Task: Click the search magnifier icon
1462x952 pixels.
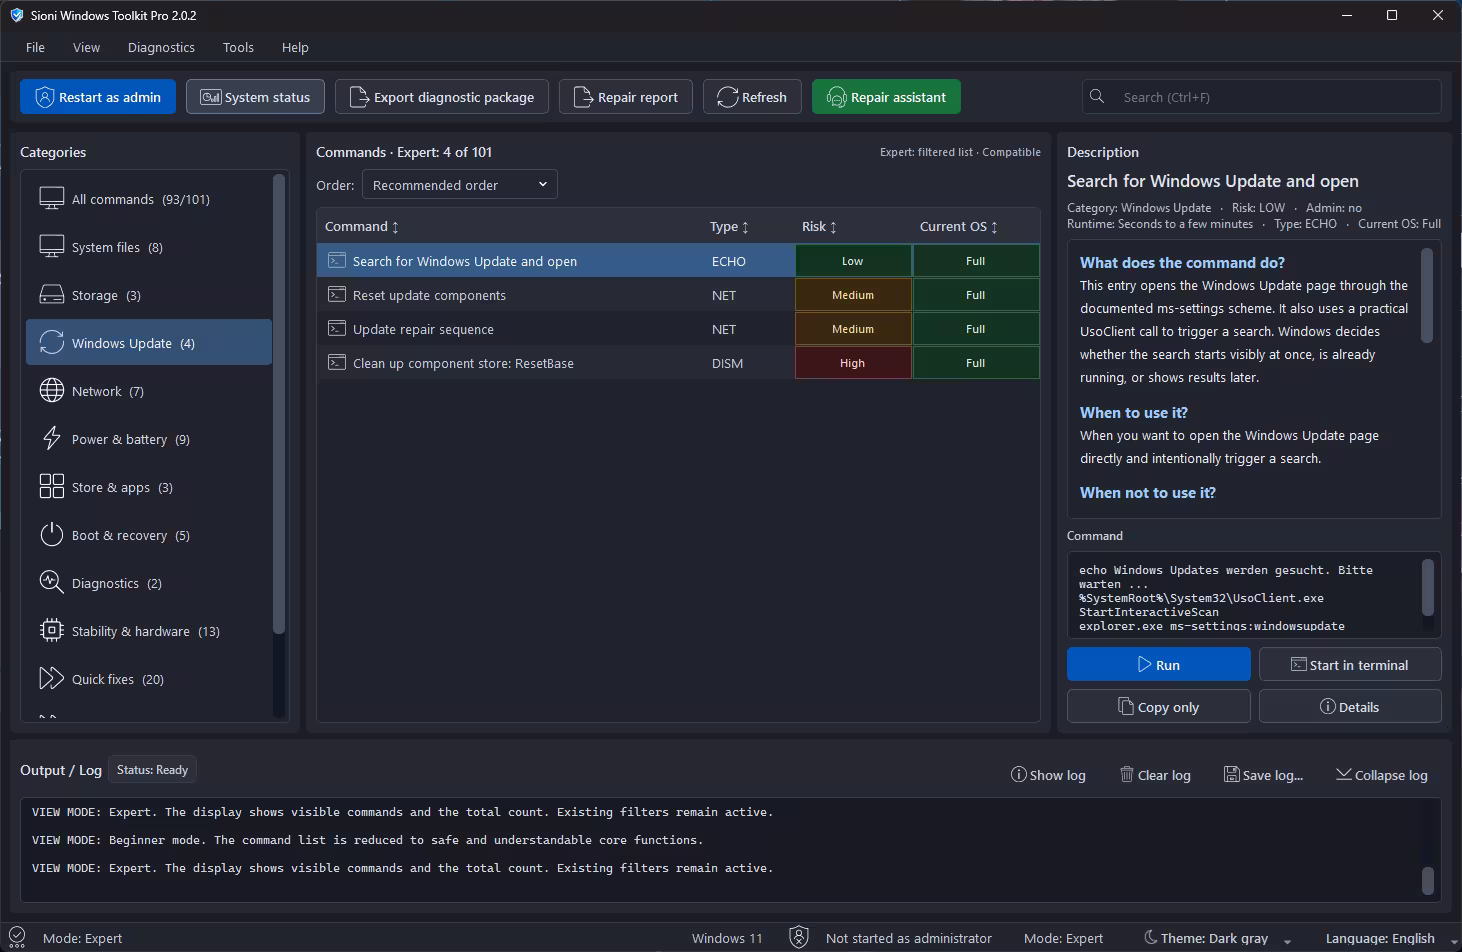Action: [1097, 97]
